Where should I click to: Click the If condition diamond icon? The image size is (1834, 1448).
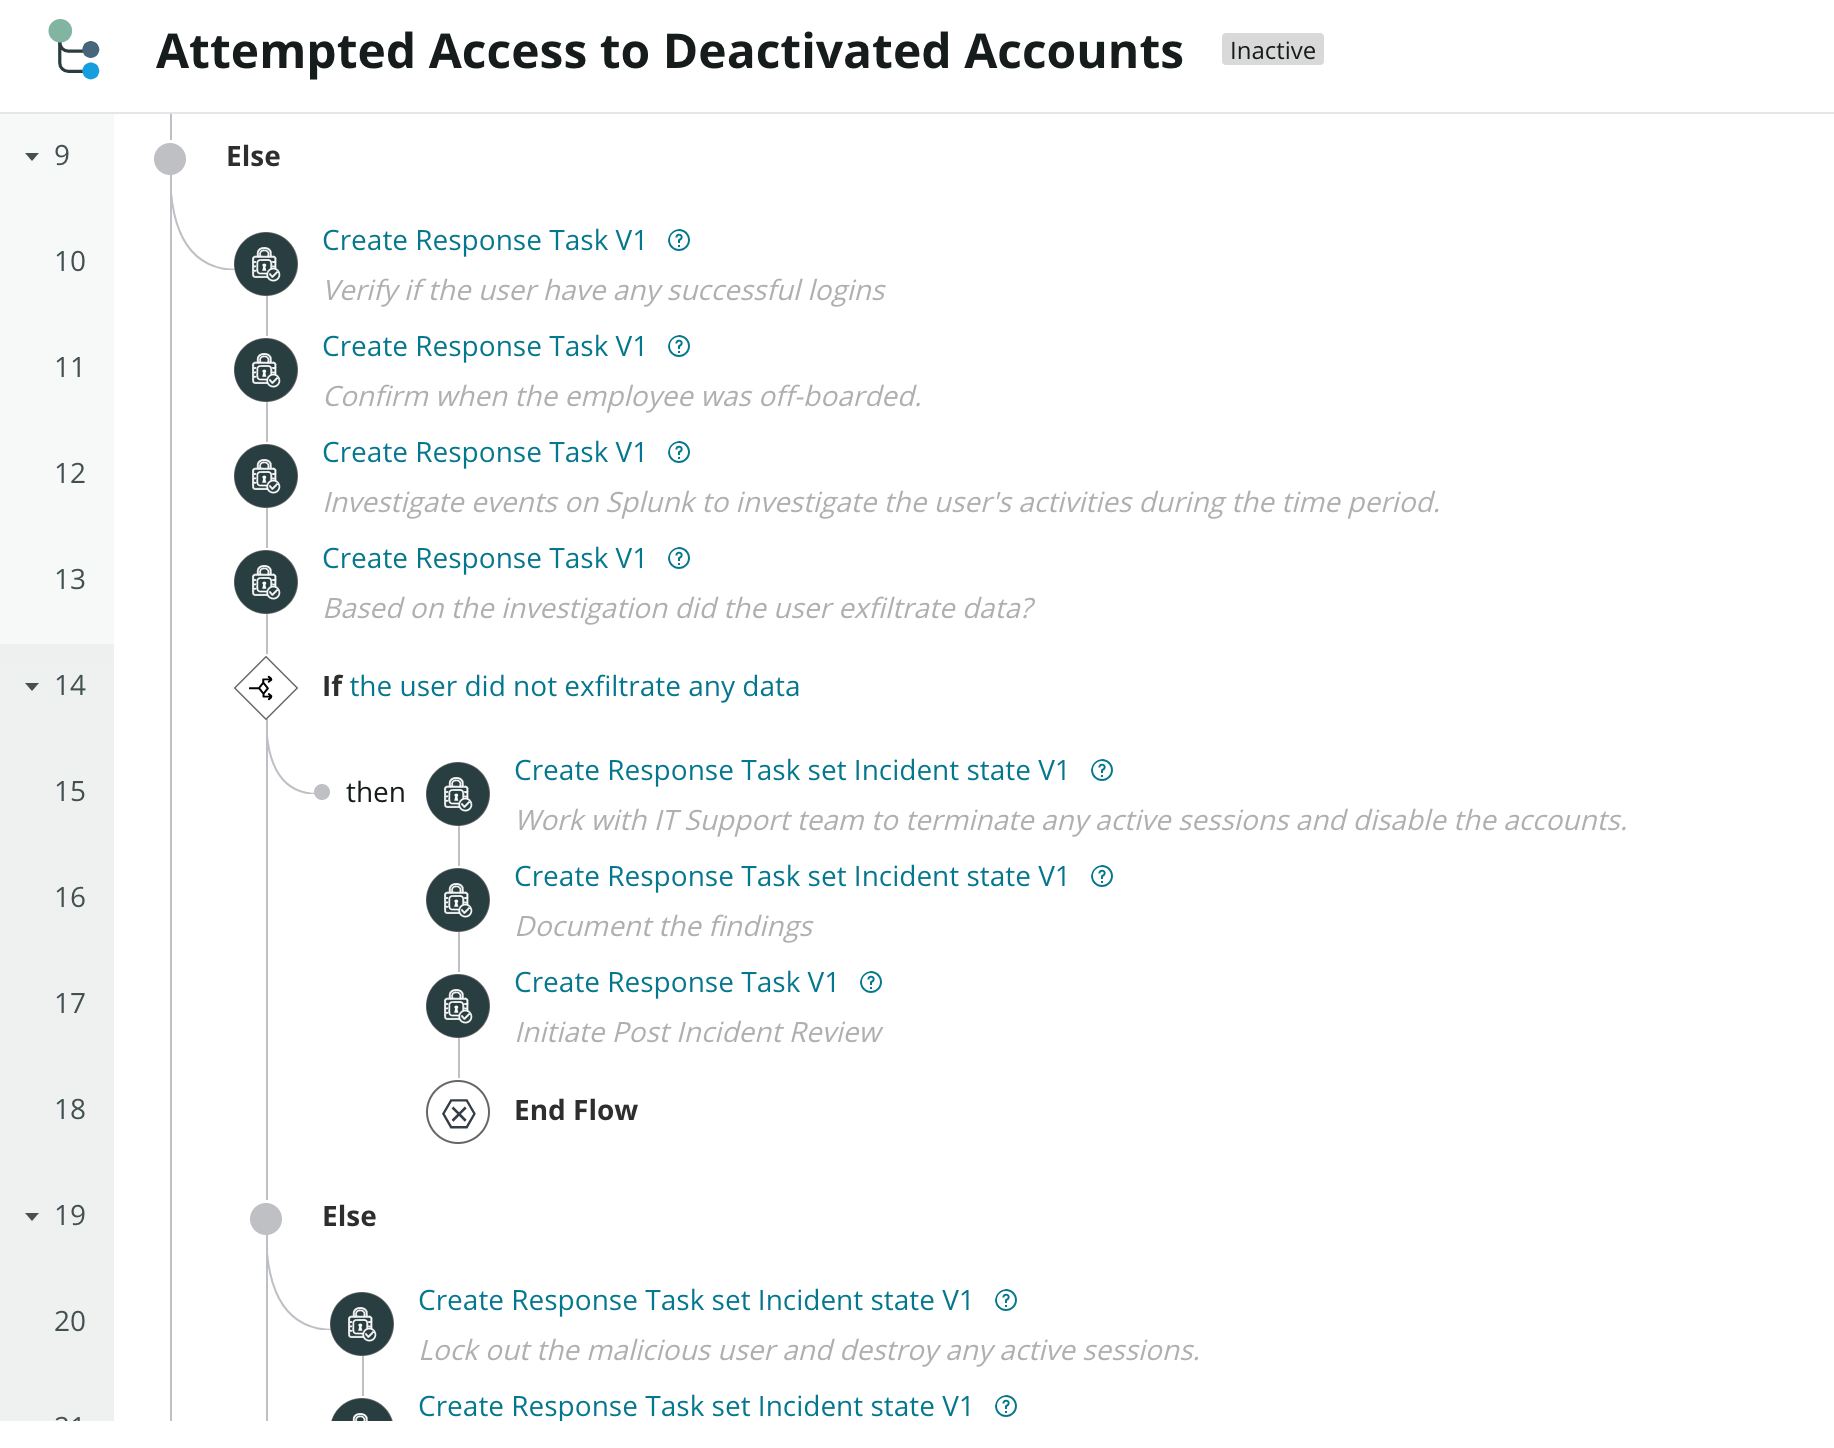[266, 688]
